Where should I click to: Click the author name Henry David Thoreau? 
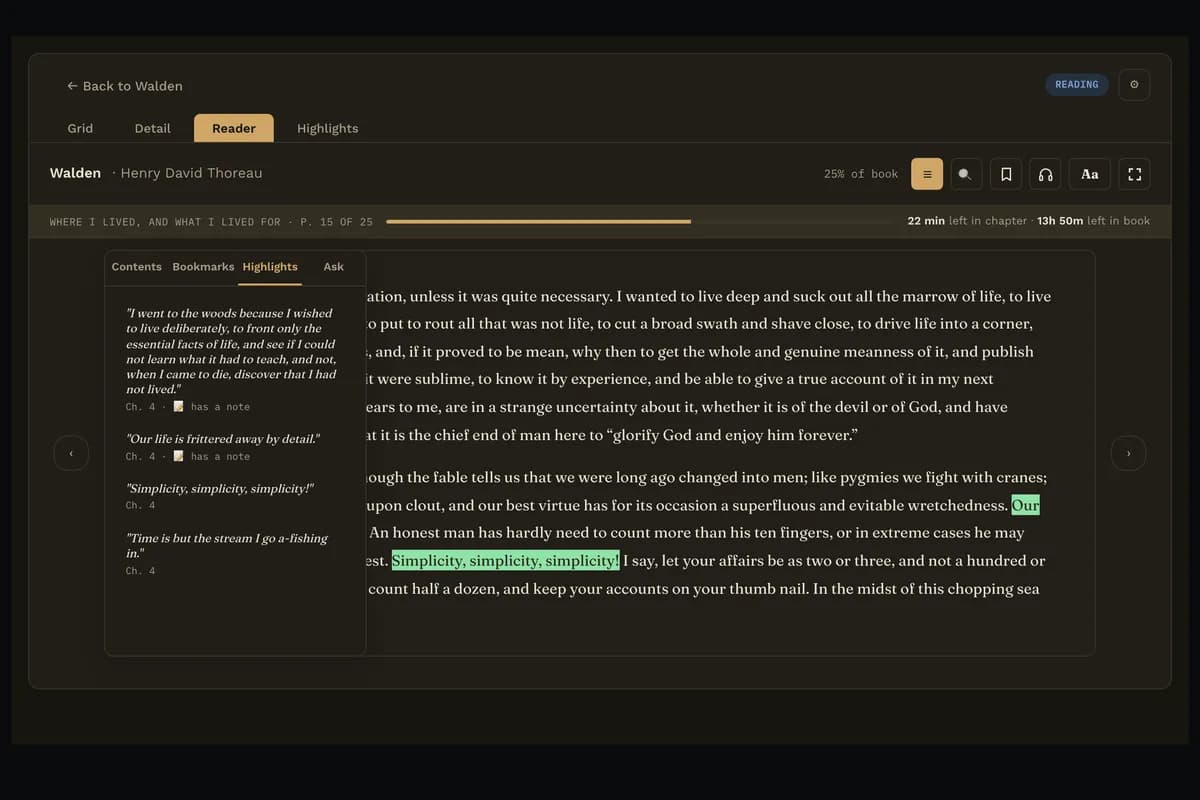tap(191, 173)
